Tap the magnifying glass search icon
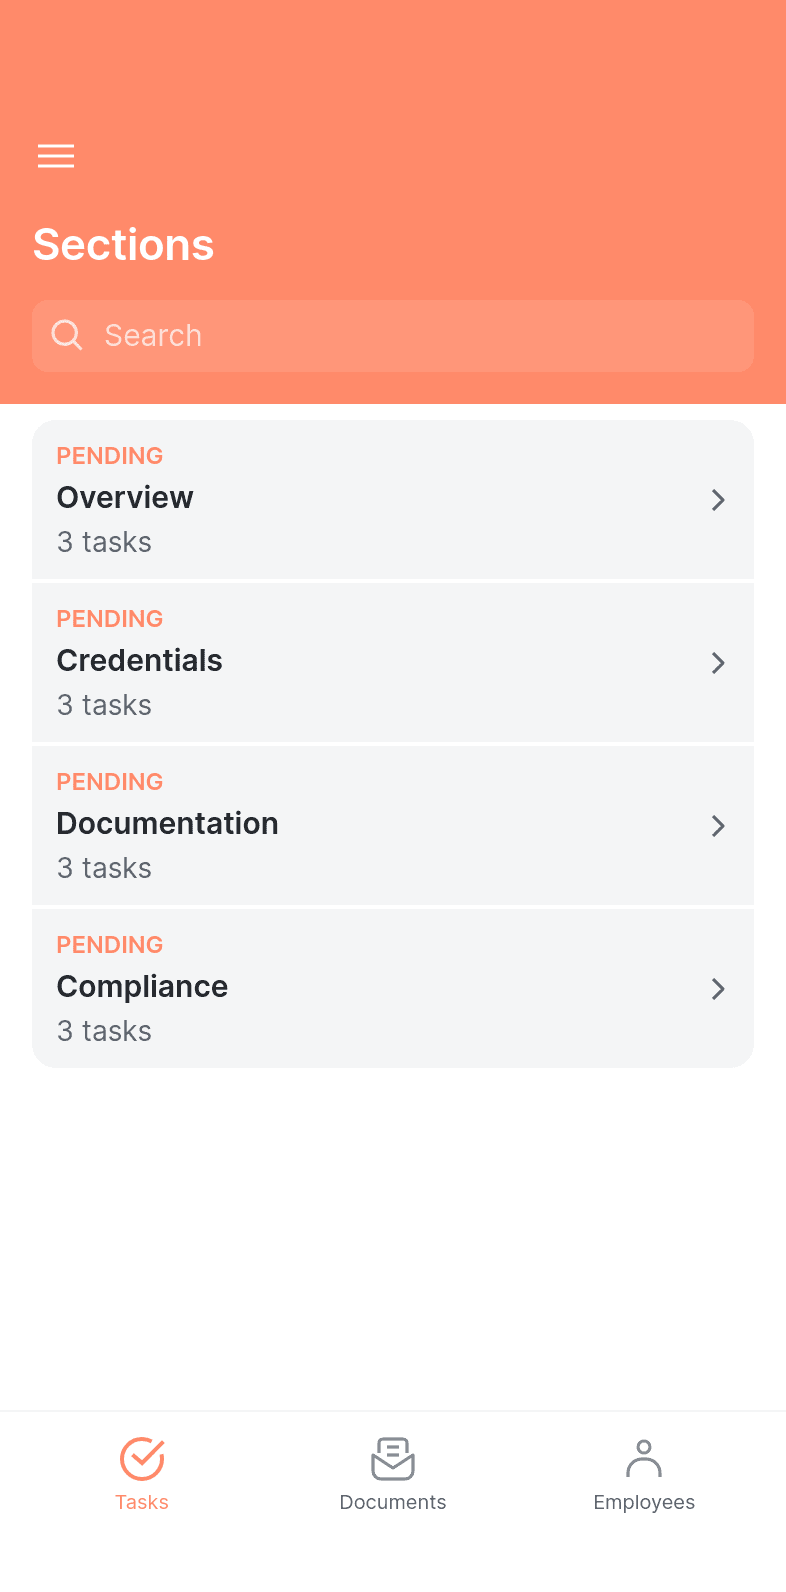This screenshot has width=786, height=1592. pos(67,335)
